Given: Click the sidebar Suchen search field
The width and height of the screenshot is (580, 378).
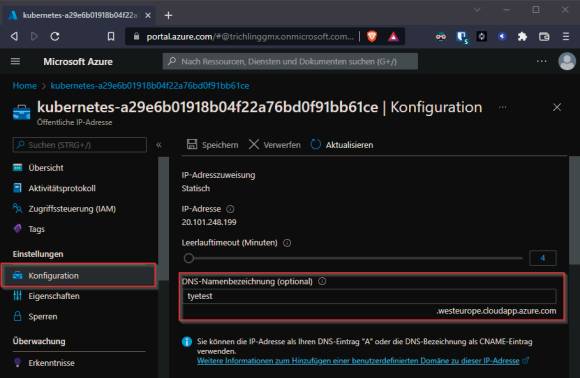Looking at the screenshot, I should pos(80,145).
